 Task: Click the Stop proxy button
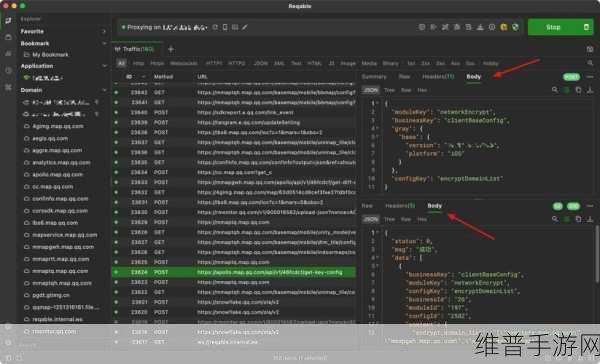[x=553, y=27]
